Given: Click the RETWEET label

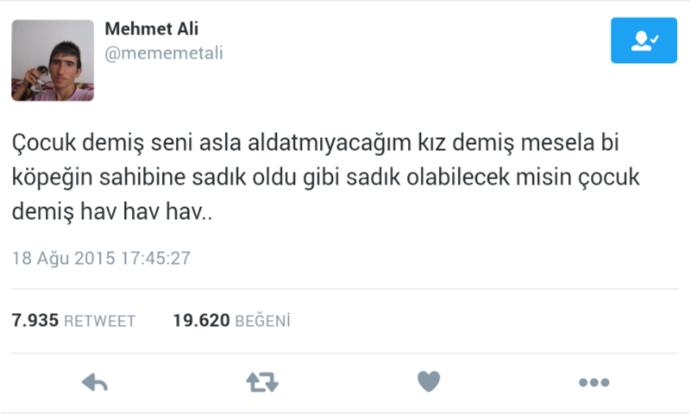Looking at the screenshot, I should pos(99,321).
